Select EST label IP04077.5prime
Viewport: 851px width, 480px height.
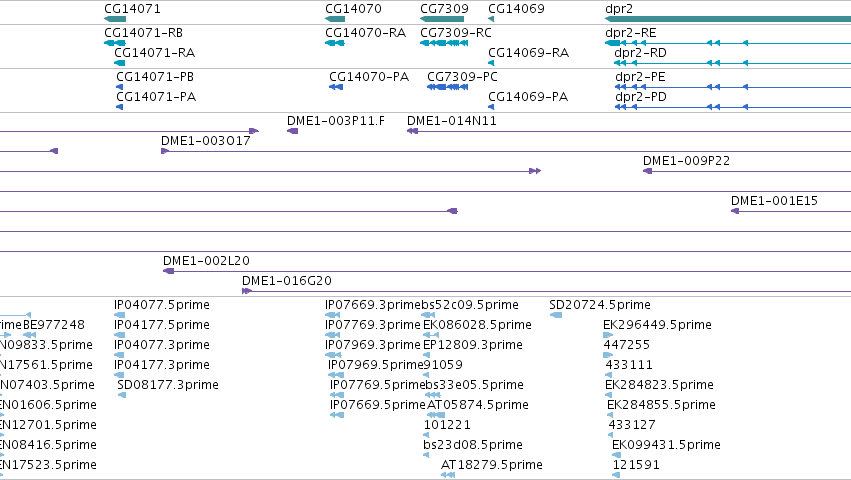coord(162,305)
